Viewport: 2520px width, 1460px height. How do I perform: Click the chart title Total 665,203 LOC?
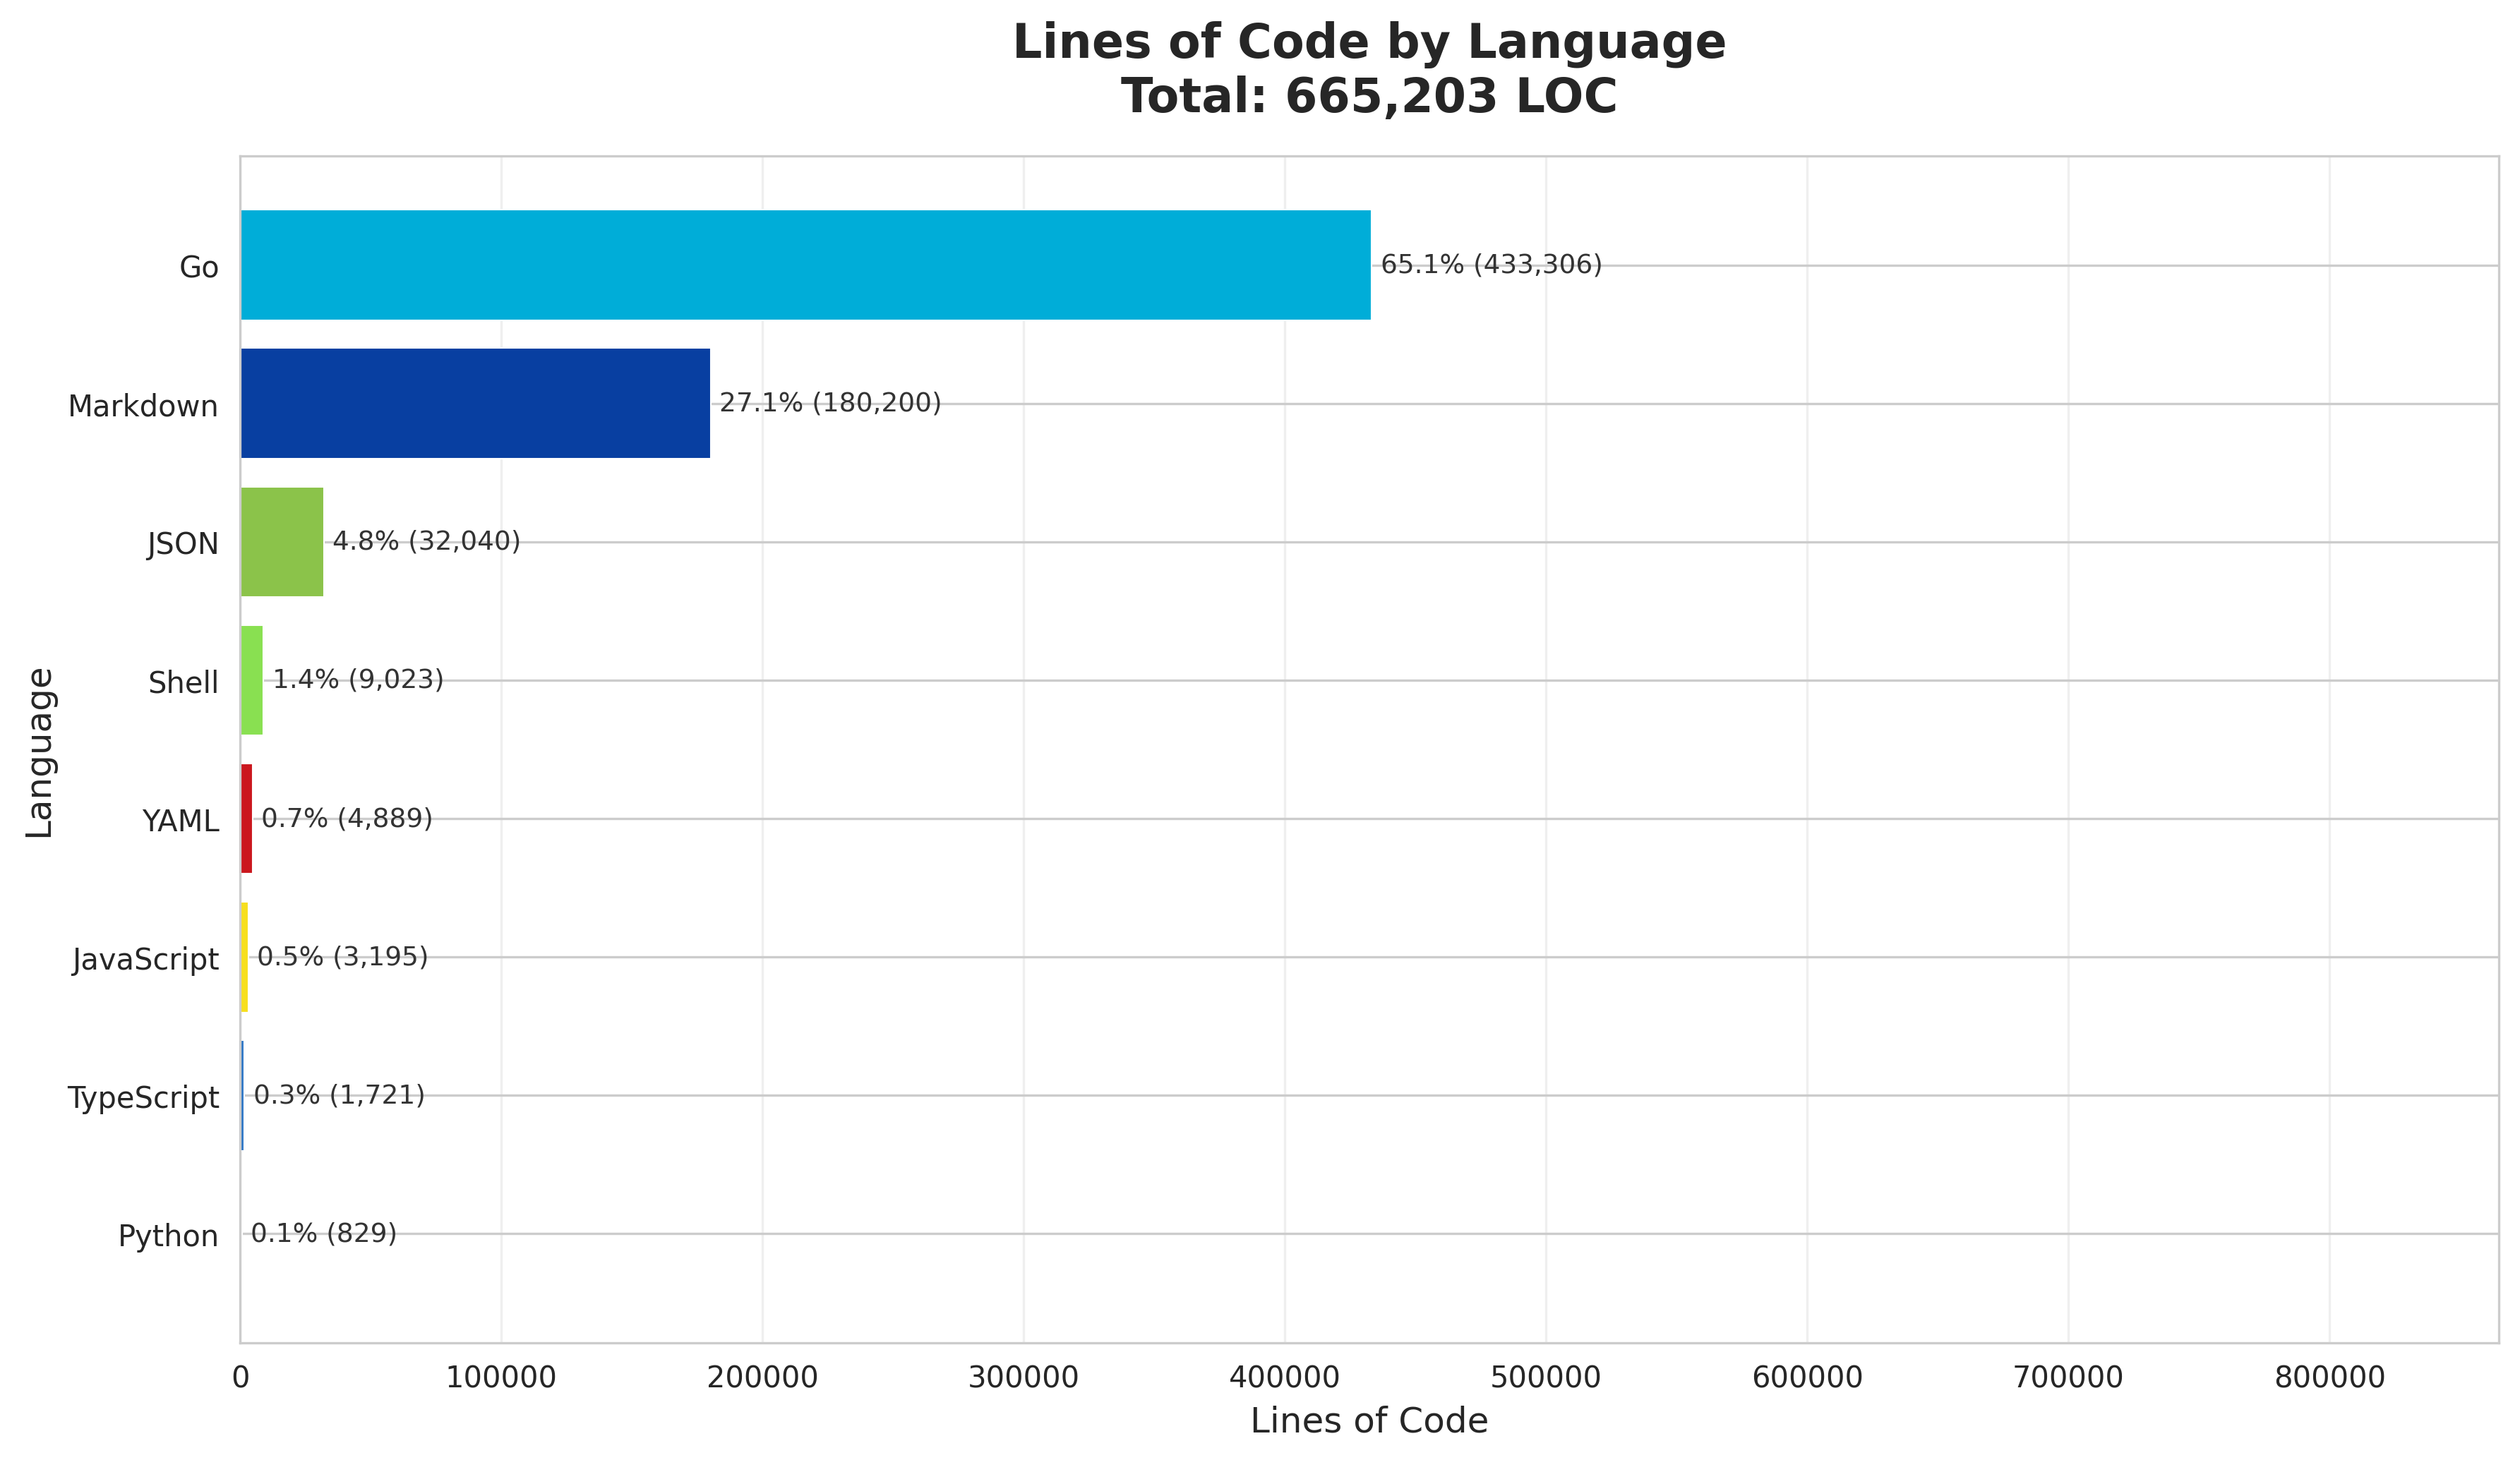(x=1368, y=97)
